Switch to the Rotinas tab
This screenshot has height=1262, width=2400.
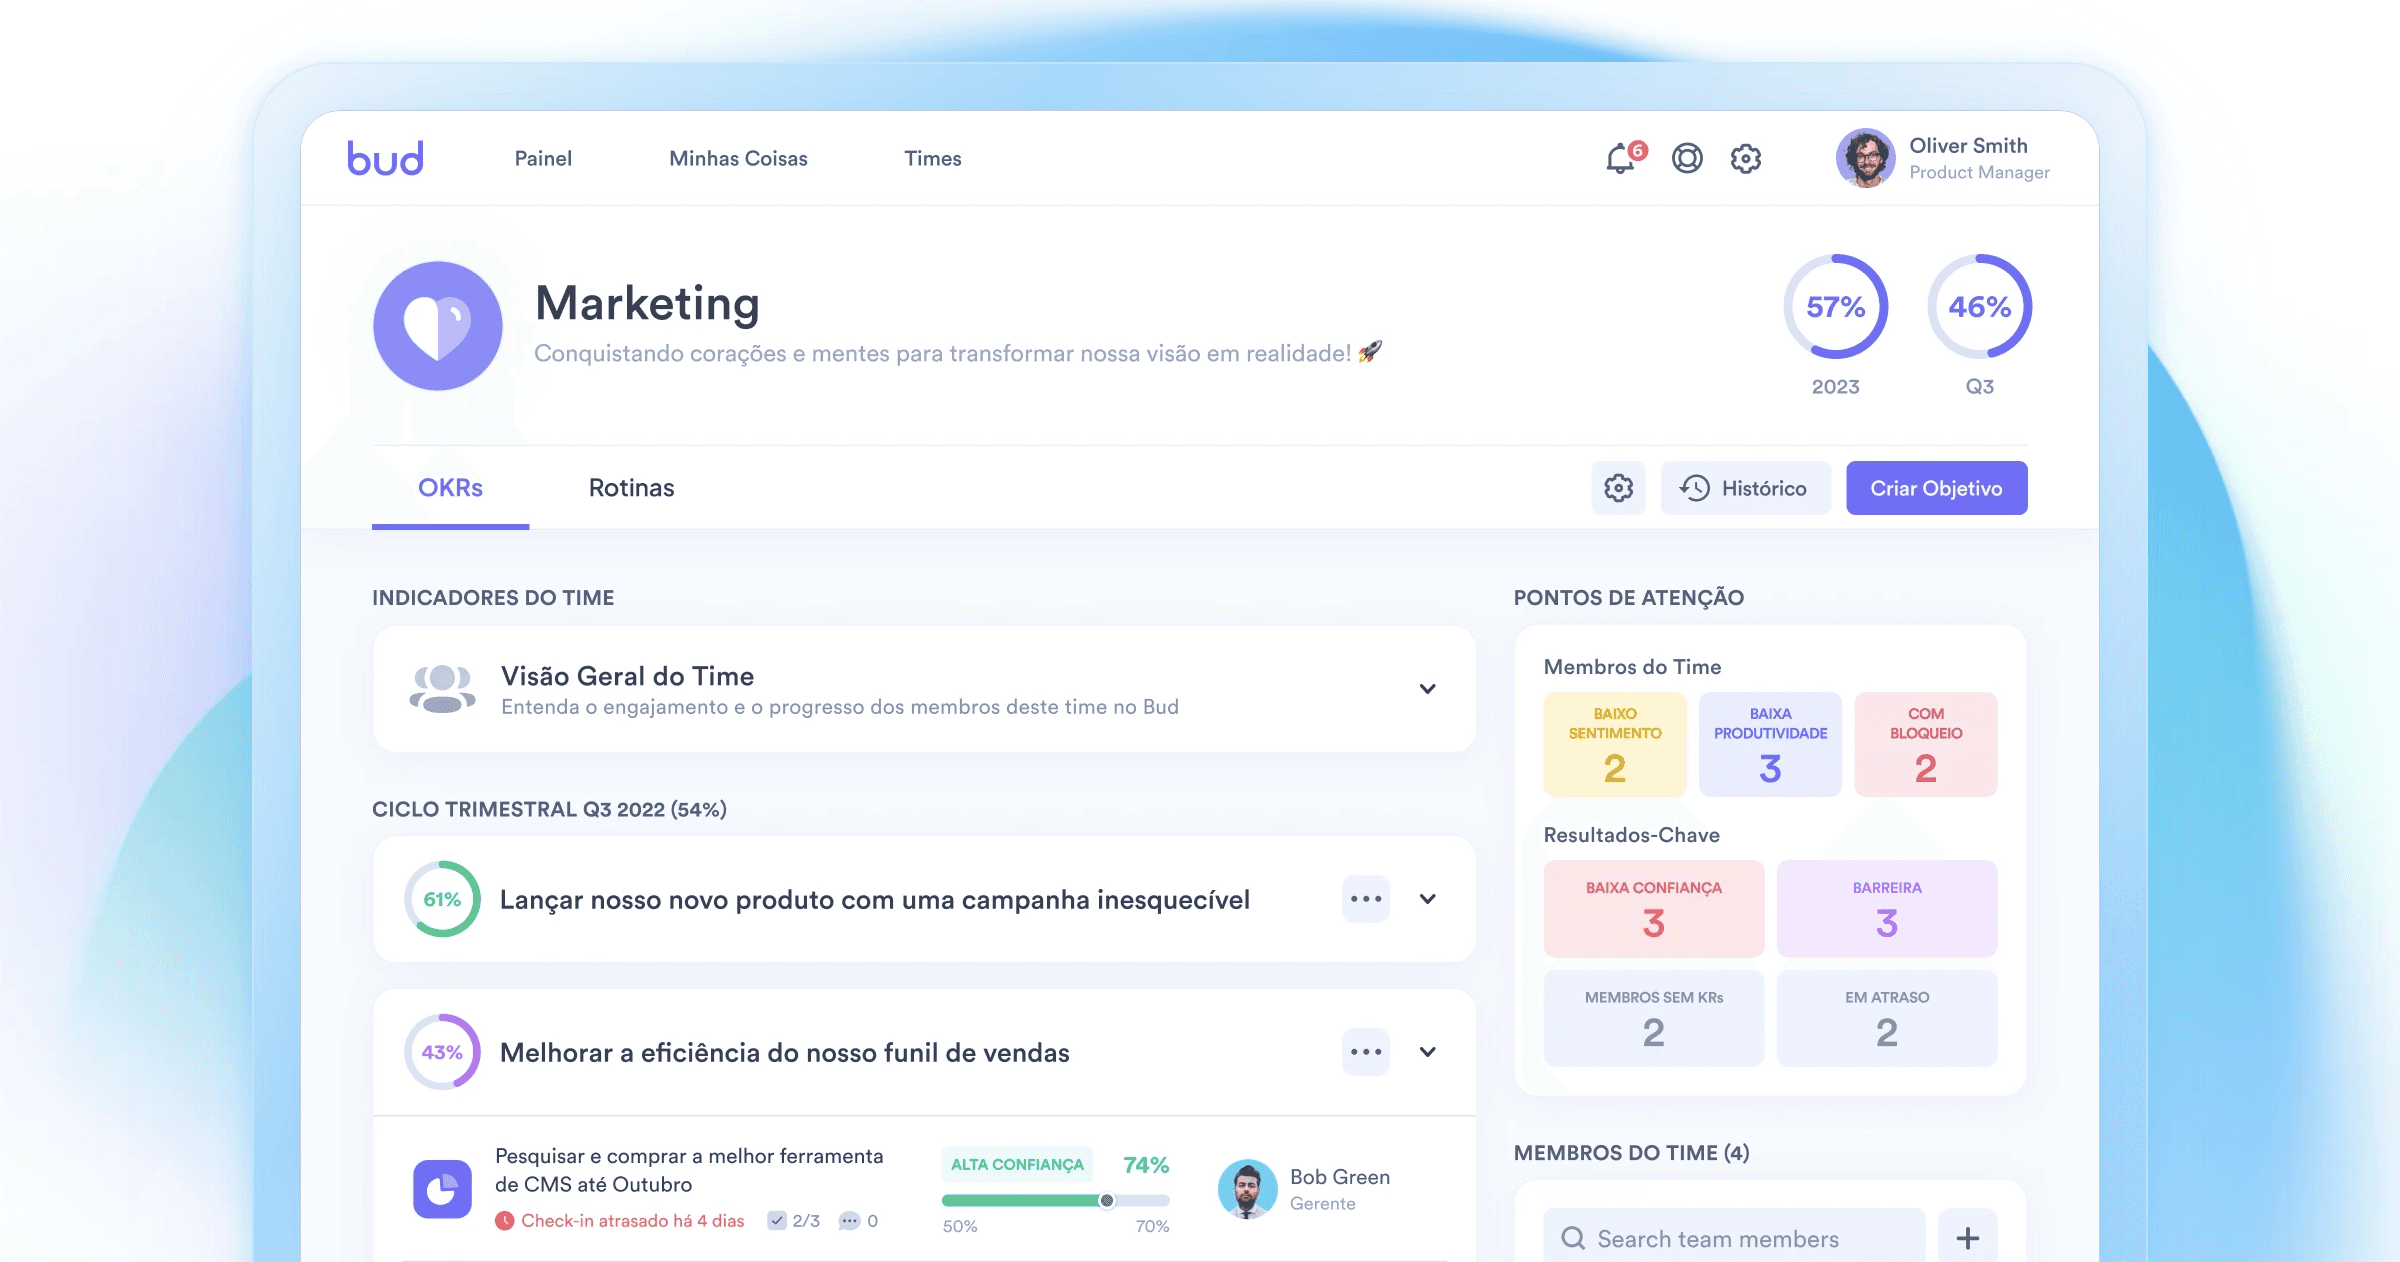pos(631,488)
